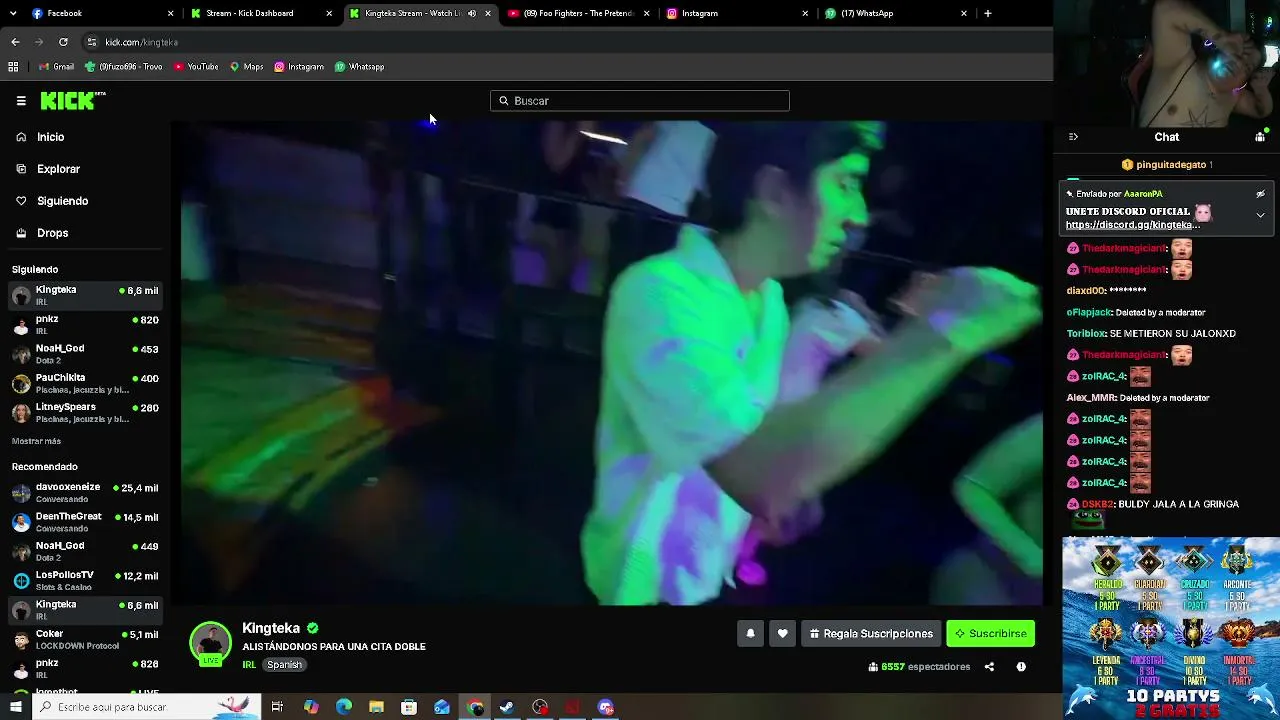This screenshot has width=1280, height=720.
Task: Open the Discord invite link in pinned message
Action: click(1133, 225)
